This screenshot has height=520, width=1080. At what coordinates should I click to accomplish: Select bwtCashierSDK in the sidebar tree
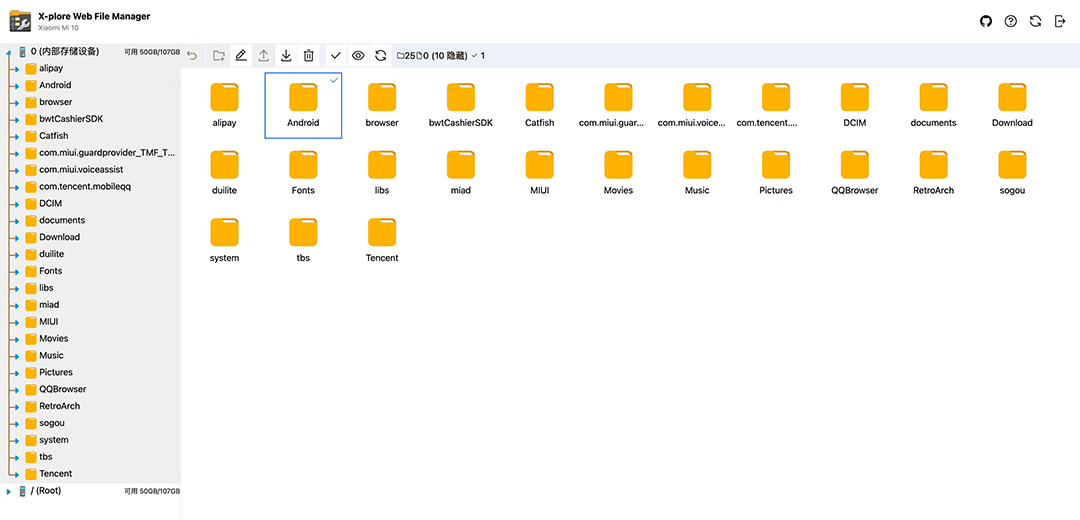(x=72, y=119)
